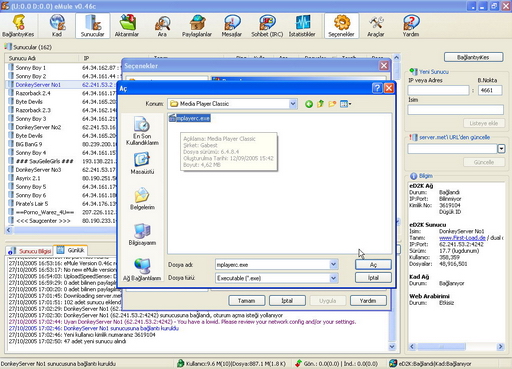Image resolution: width=512 pixels, height=369 pixels.
Task: Open Bilgisayarım place in Aç dialog
Action: click(x=142, y=234)
